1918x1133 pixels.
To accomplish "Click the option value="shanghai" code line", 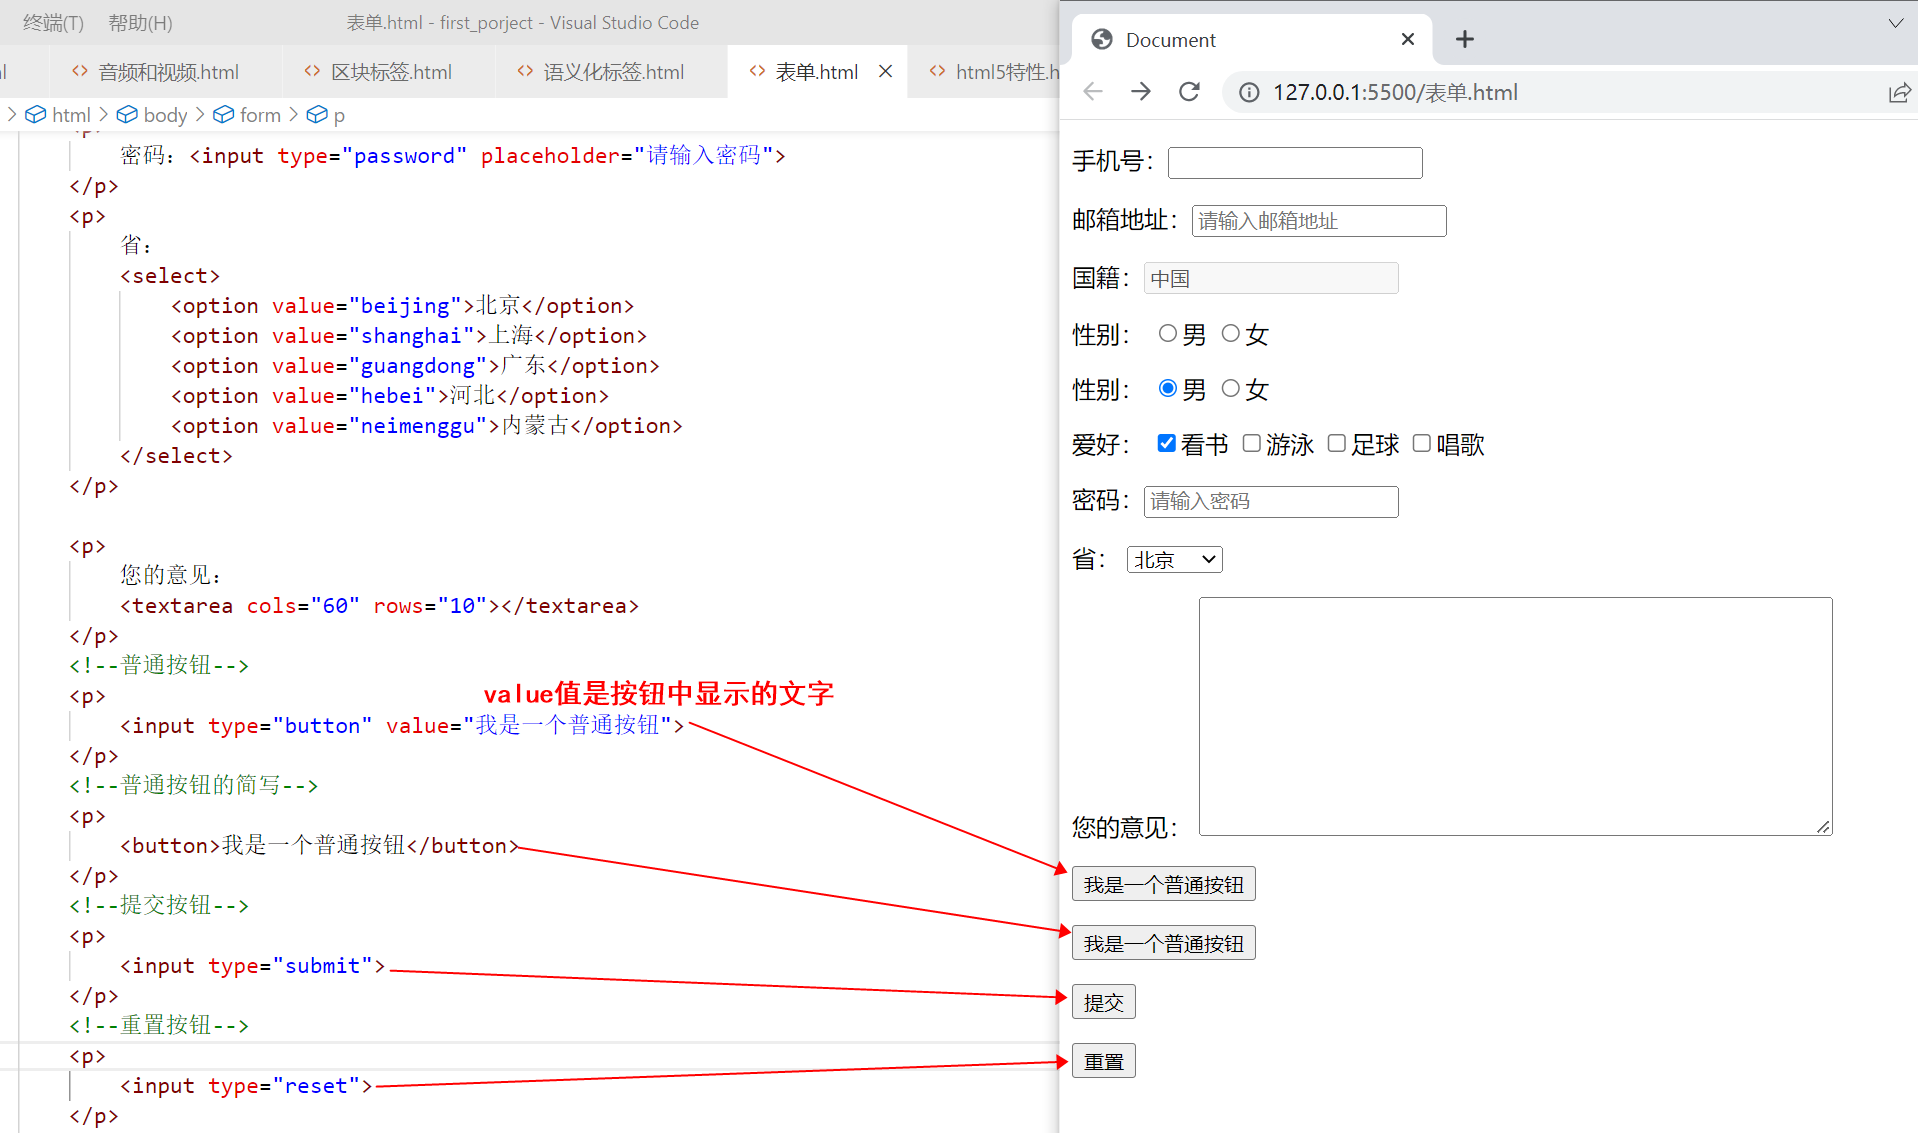I will 409,336.
